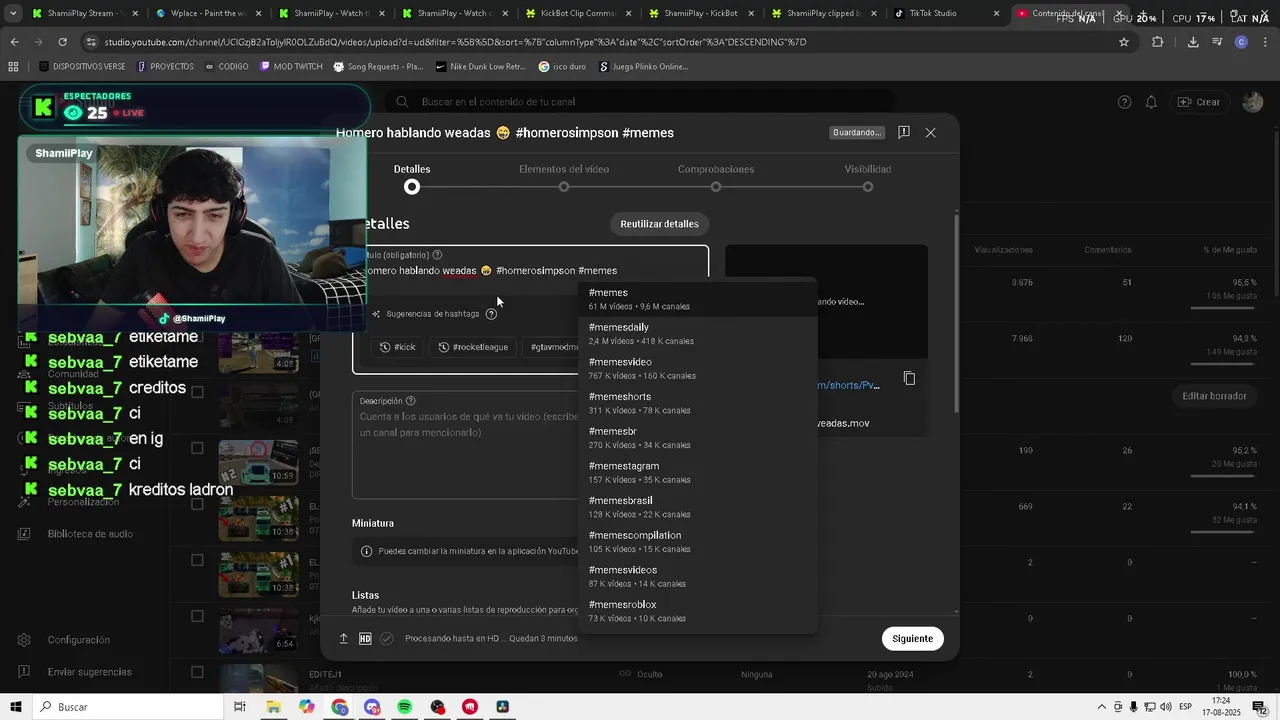Add the #kick suggested hashtag chip

point(398,347)
